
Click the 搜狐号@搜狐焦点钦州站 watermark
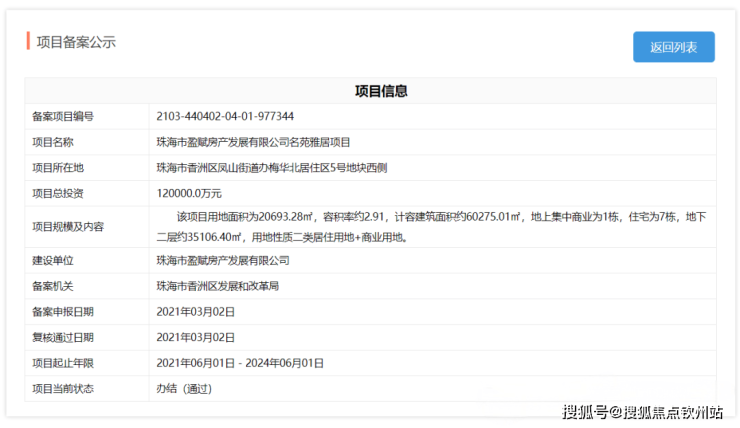pos(642,411)
